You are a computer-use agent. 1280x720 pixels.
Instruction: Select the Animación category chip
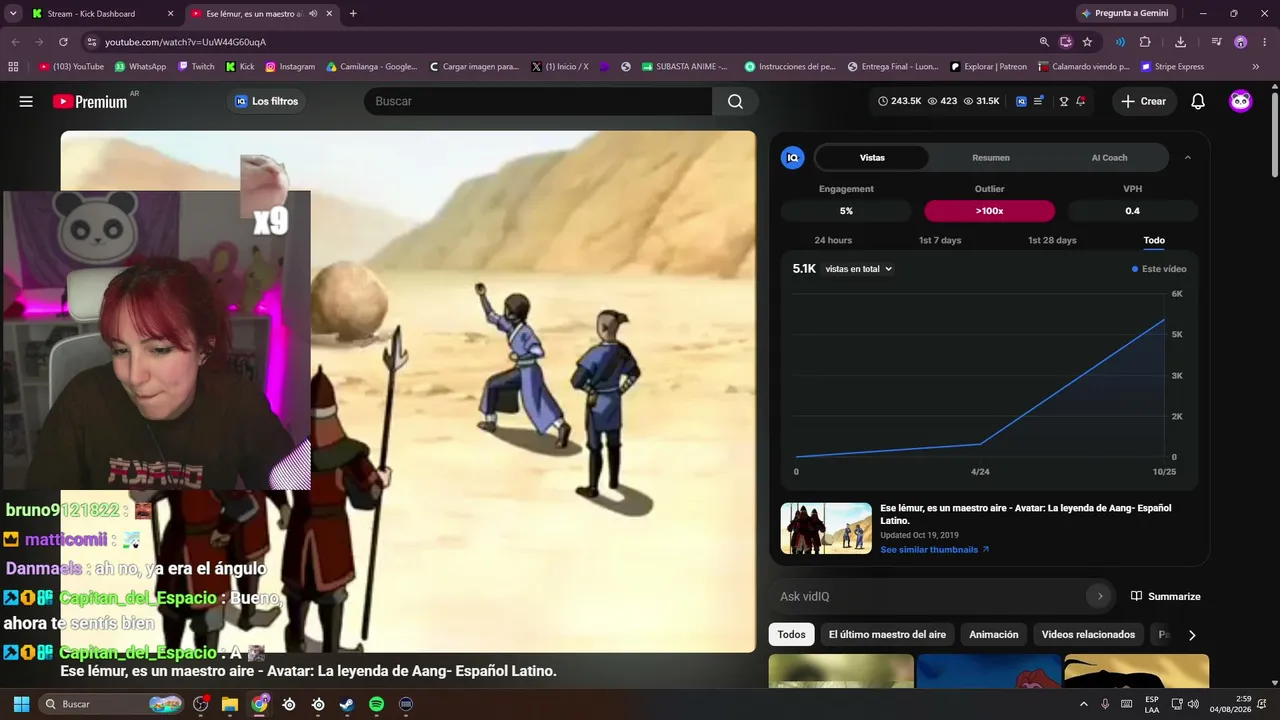(x=994, y=635)
